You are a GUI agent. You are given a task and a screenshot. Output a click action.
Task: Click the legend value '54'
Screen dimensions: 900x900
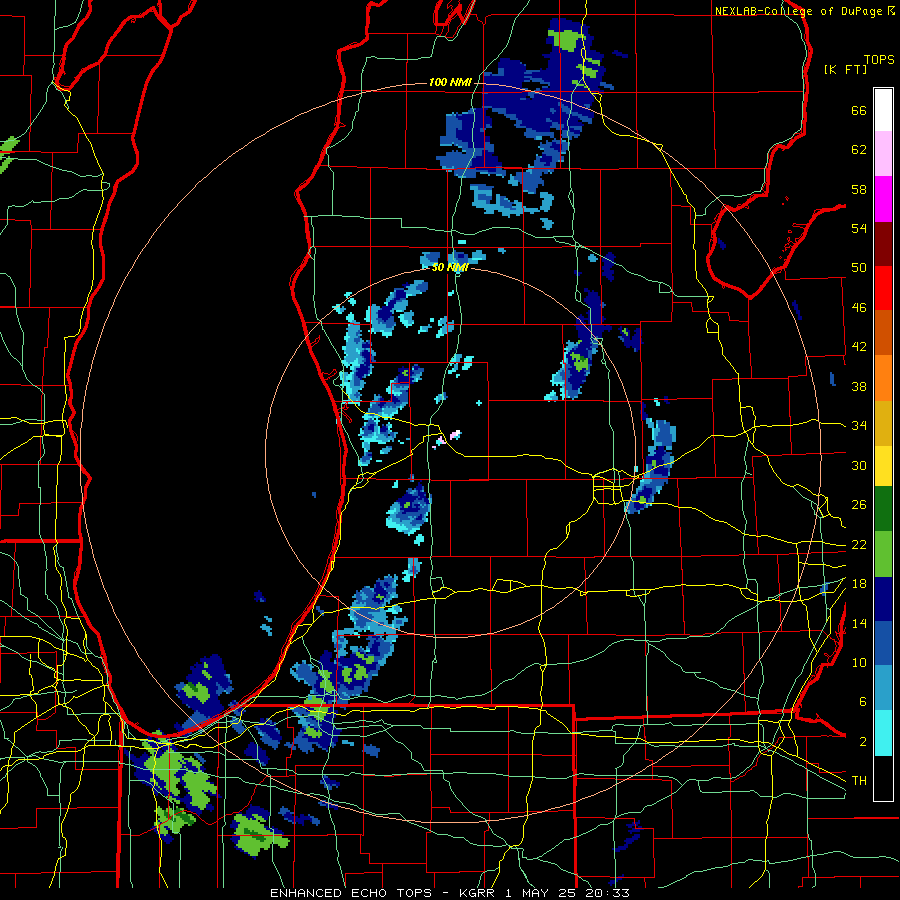tap(859, 228)
